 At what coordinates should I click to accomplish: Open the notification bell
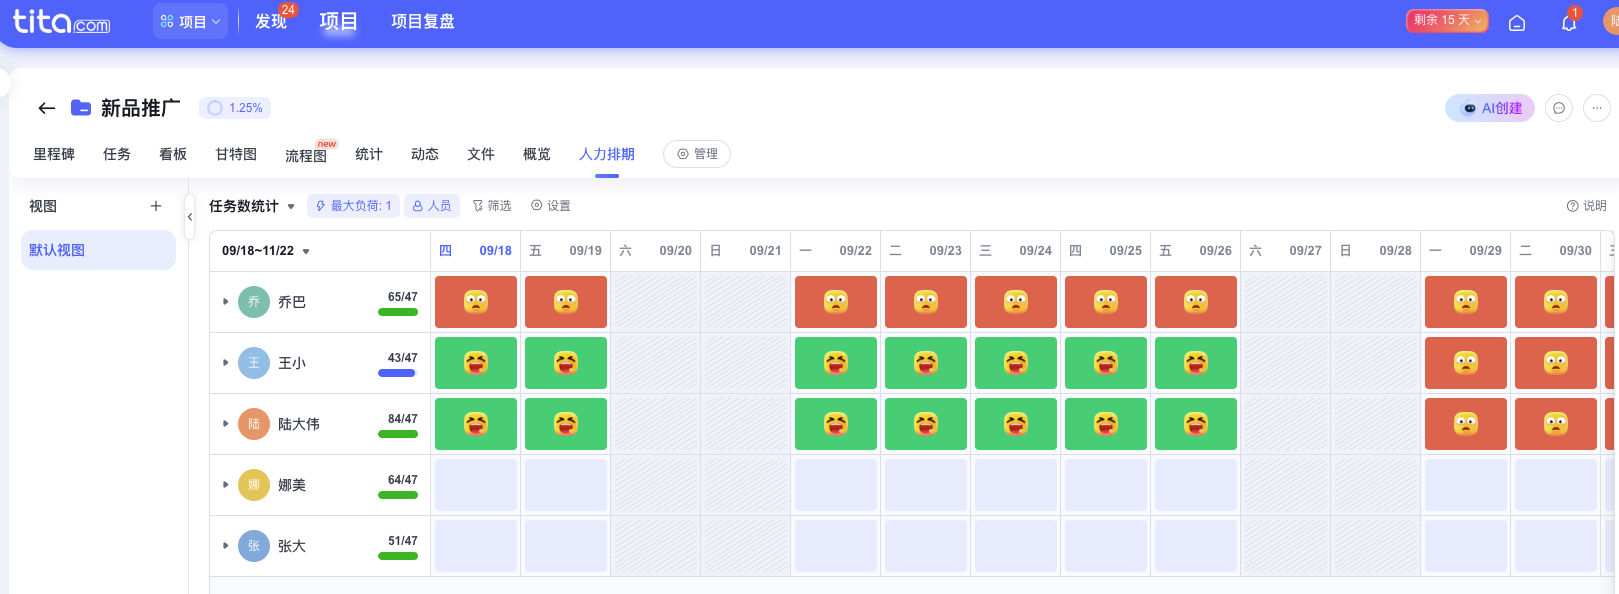[1569, 23]
